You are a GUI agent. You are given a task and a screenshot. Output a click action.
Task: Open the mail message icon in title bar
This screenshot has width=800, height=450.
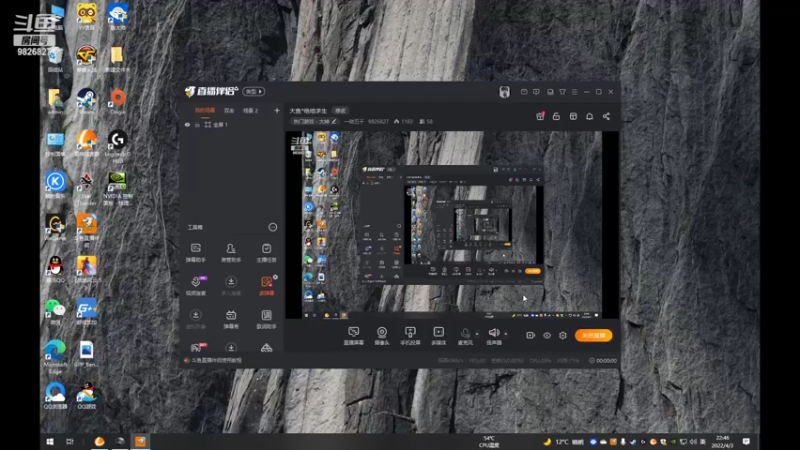524,92
